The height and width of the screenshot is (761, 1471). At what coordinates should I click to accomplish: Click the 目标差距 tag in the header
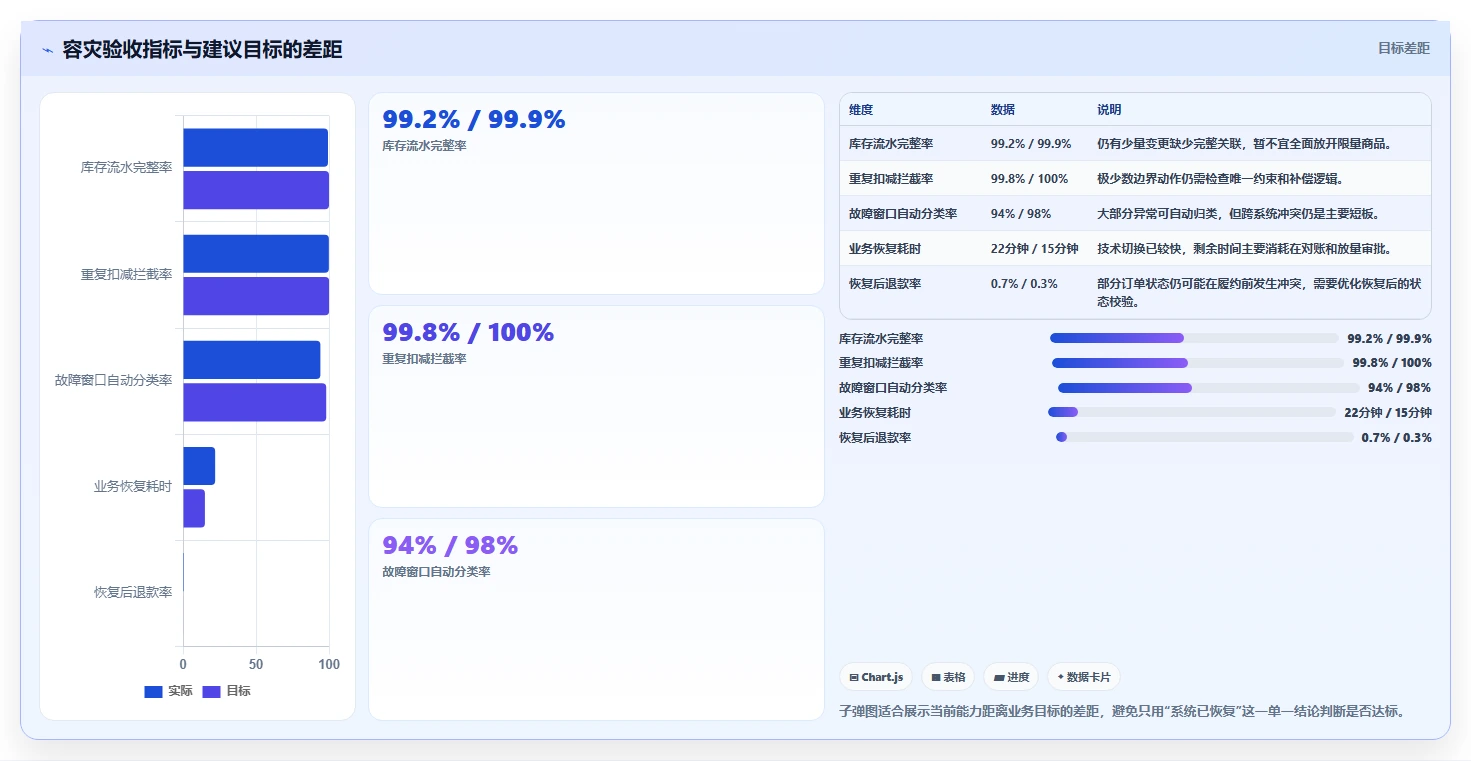[1403, 48]
